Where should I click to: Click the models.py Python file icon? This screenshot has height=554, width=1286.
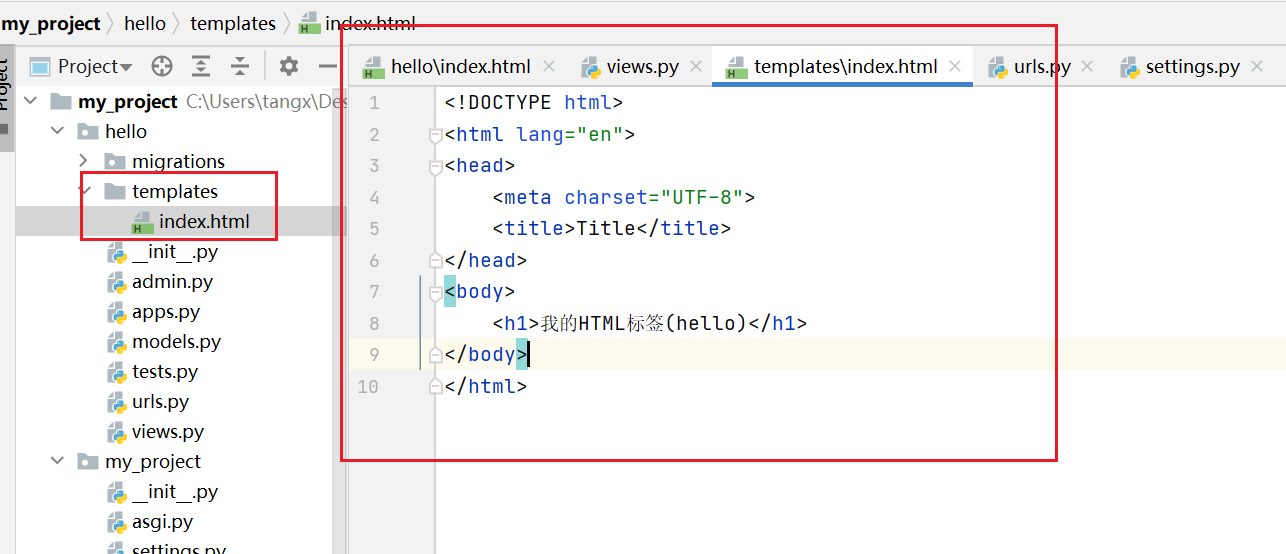(117, 342)
